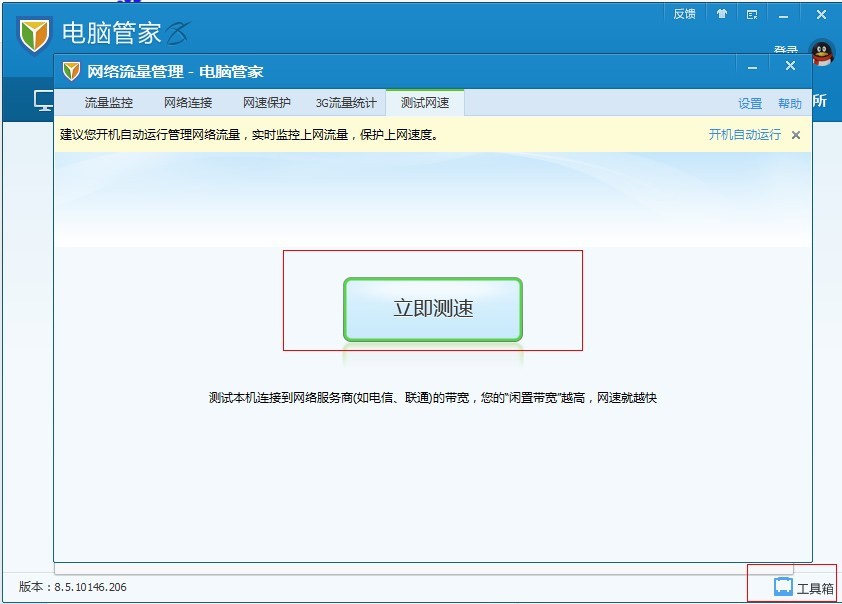Open 反馈 feedback in main window
The width and height of the screenshot is (842, 604).
pos(684,14)
